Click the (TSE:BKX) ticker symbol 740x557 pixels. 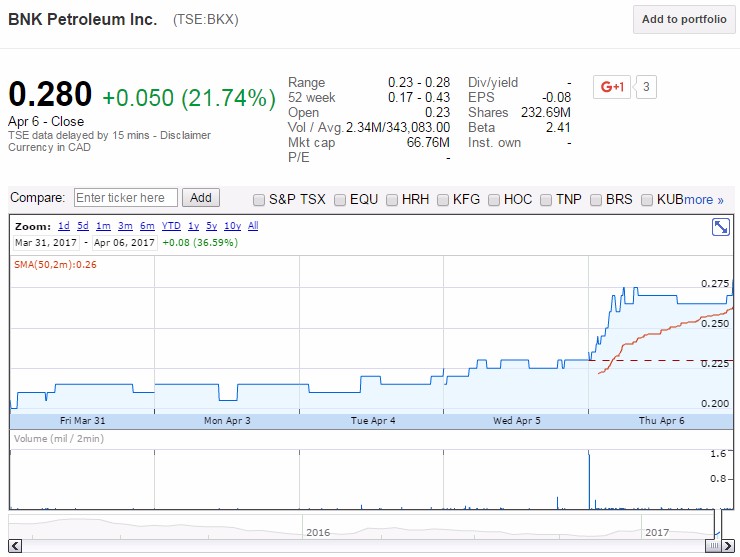click(x=205, y=19)
